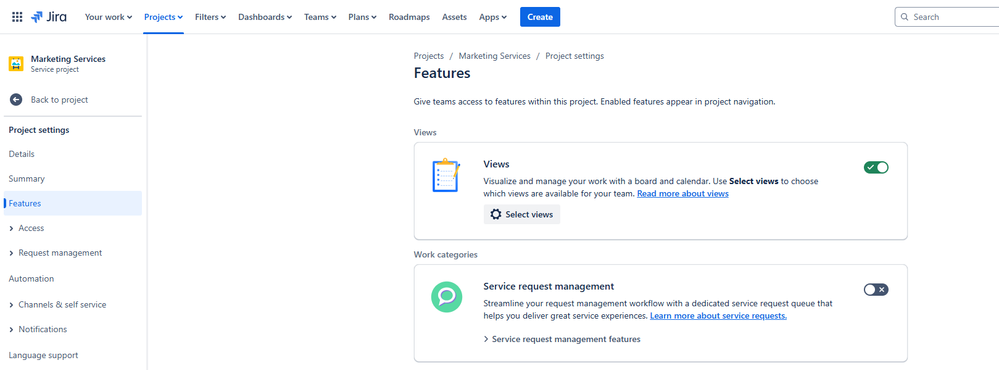Click the Work categories section label

click(445, 255)
